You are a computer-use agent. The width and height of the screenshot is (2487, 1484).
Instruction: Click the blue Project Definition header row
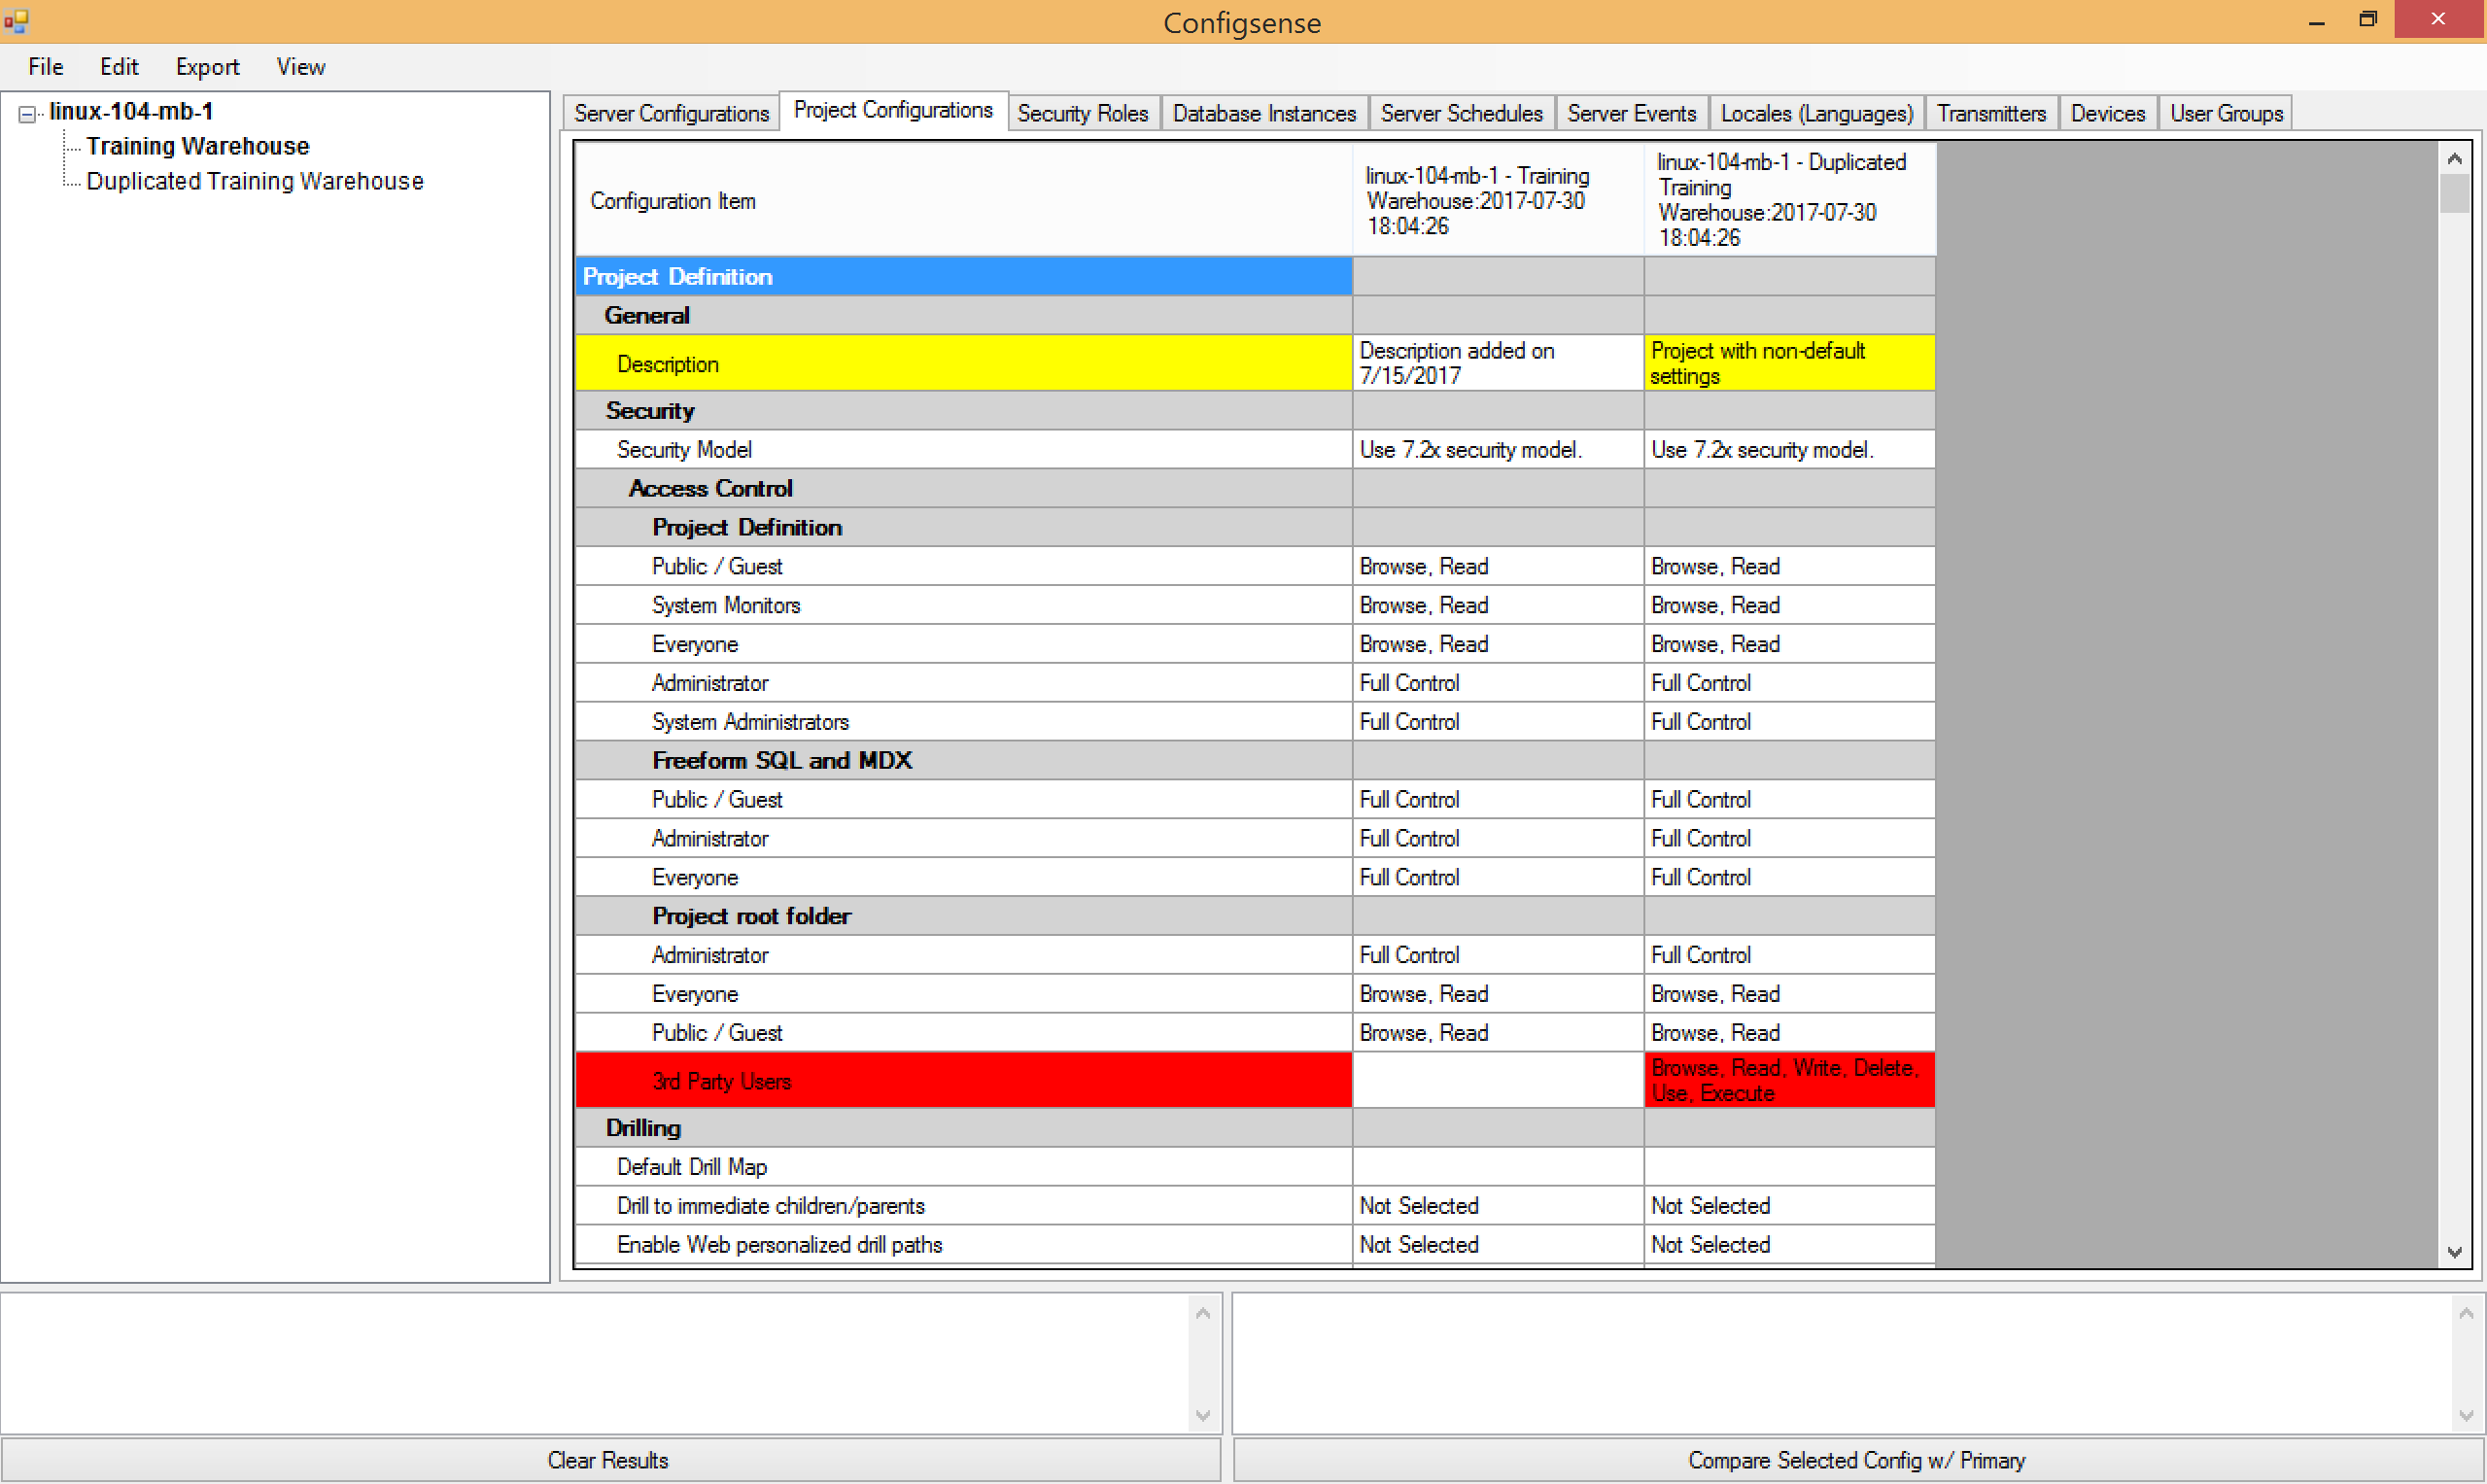962,276
